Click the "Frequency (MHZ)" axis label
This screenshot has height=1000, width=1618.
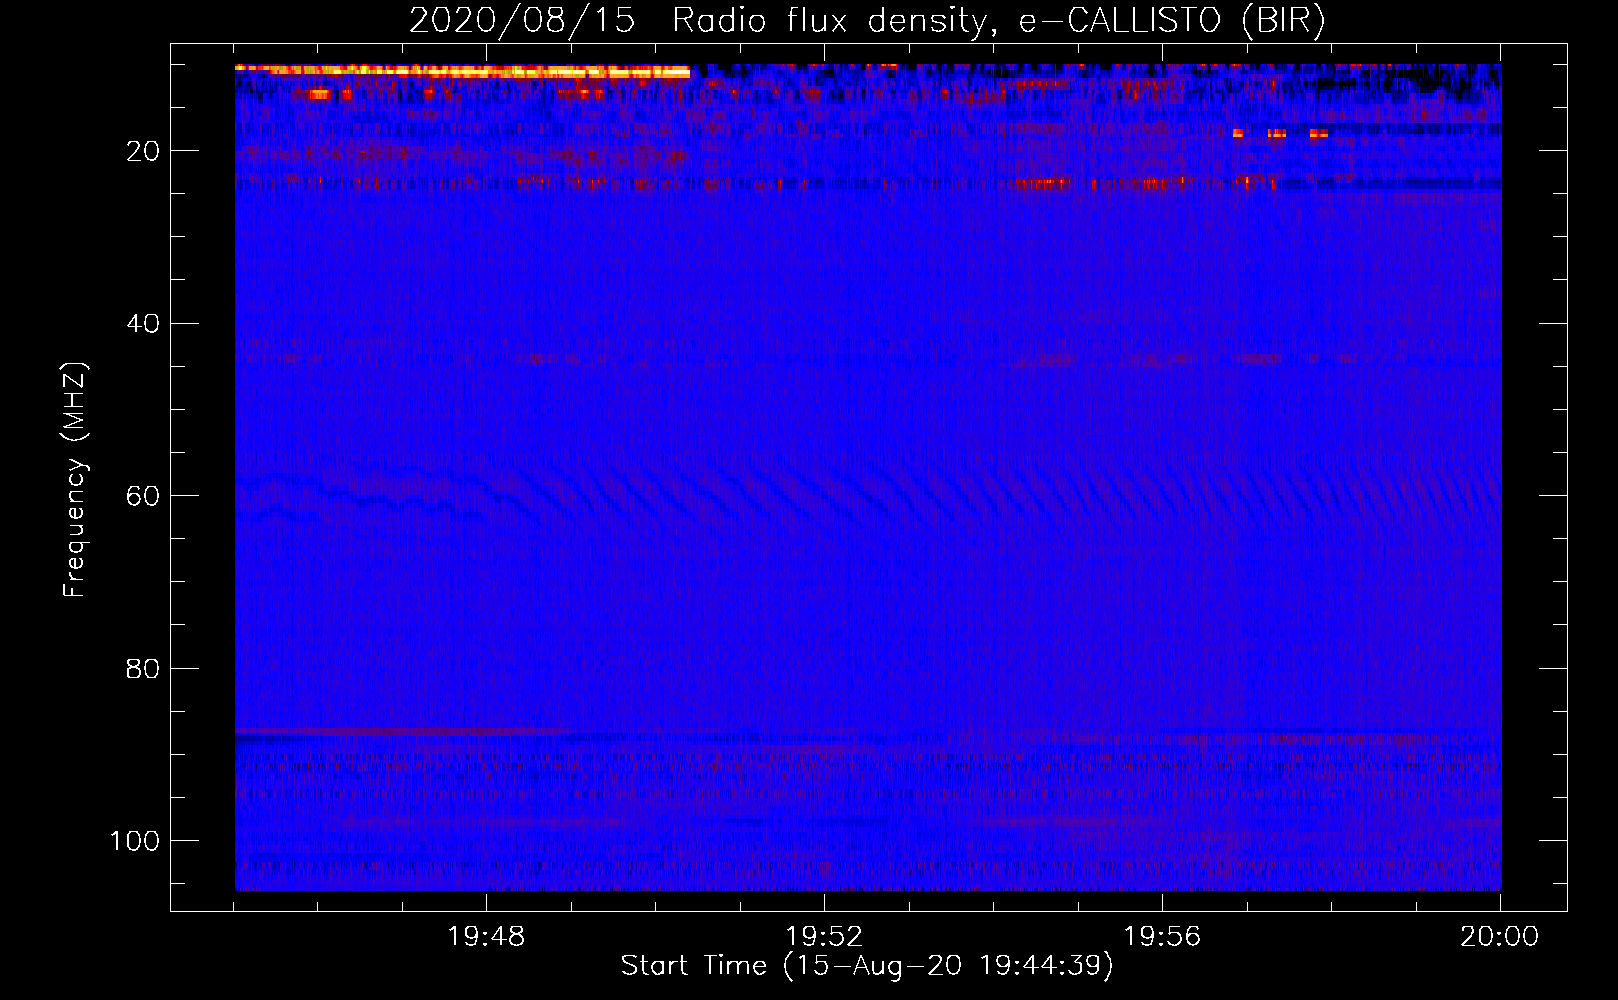tap(75, 480)
